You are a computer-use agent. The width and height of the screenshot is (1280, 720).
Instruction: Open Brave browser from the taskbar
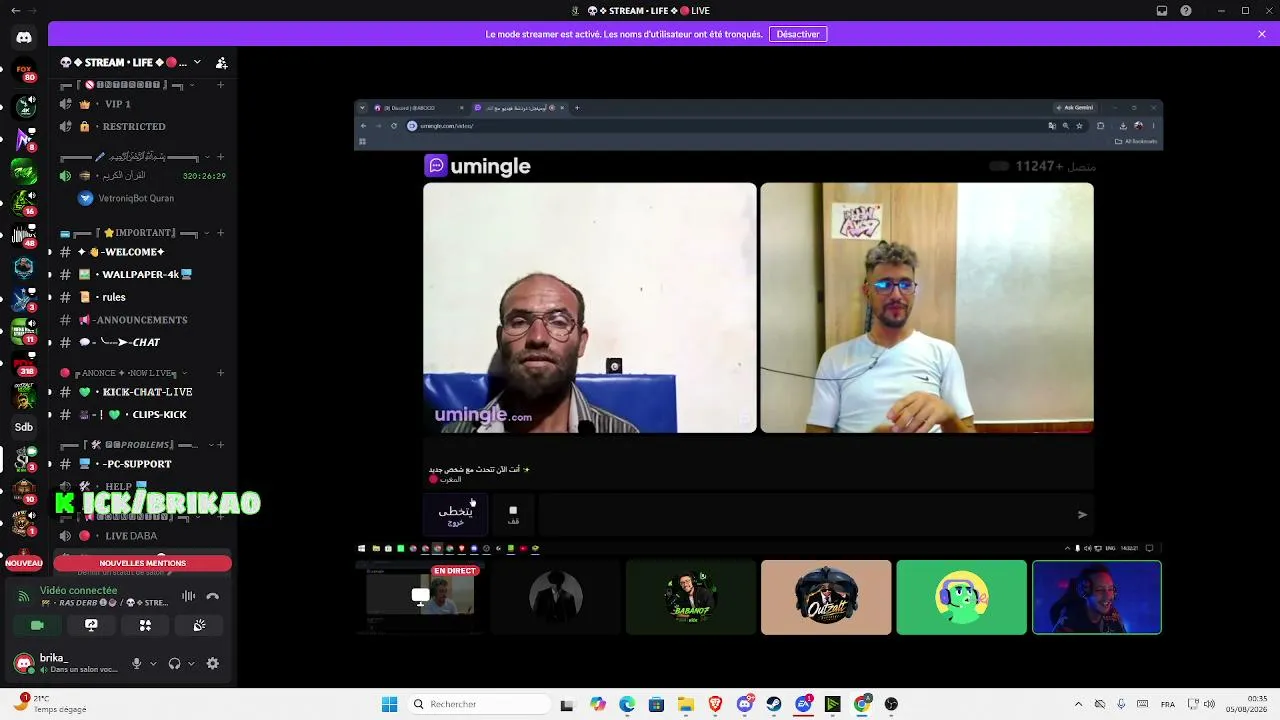pos(715,704)
